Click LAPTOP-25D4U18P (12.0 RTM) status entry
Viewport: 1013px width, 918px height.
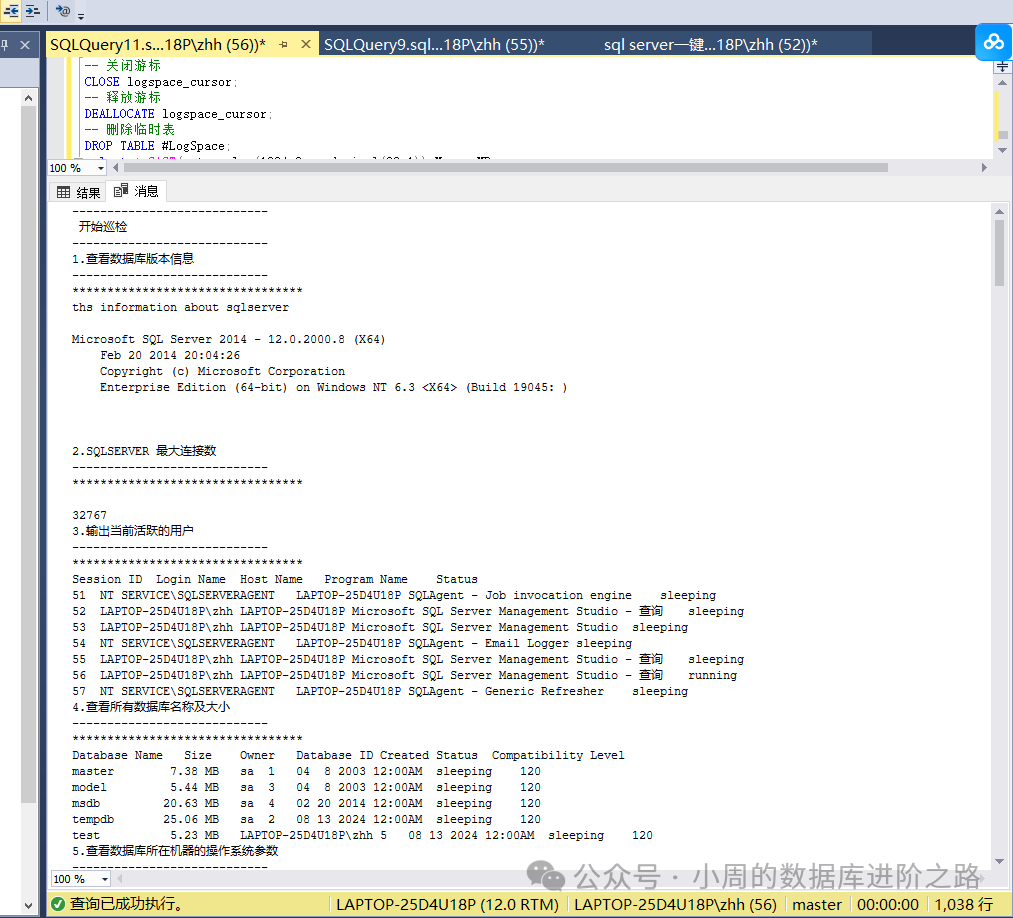(447, 904)
